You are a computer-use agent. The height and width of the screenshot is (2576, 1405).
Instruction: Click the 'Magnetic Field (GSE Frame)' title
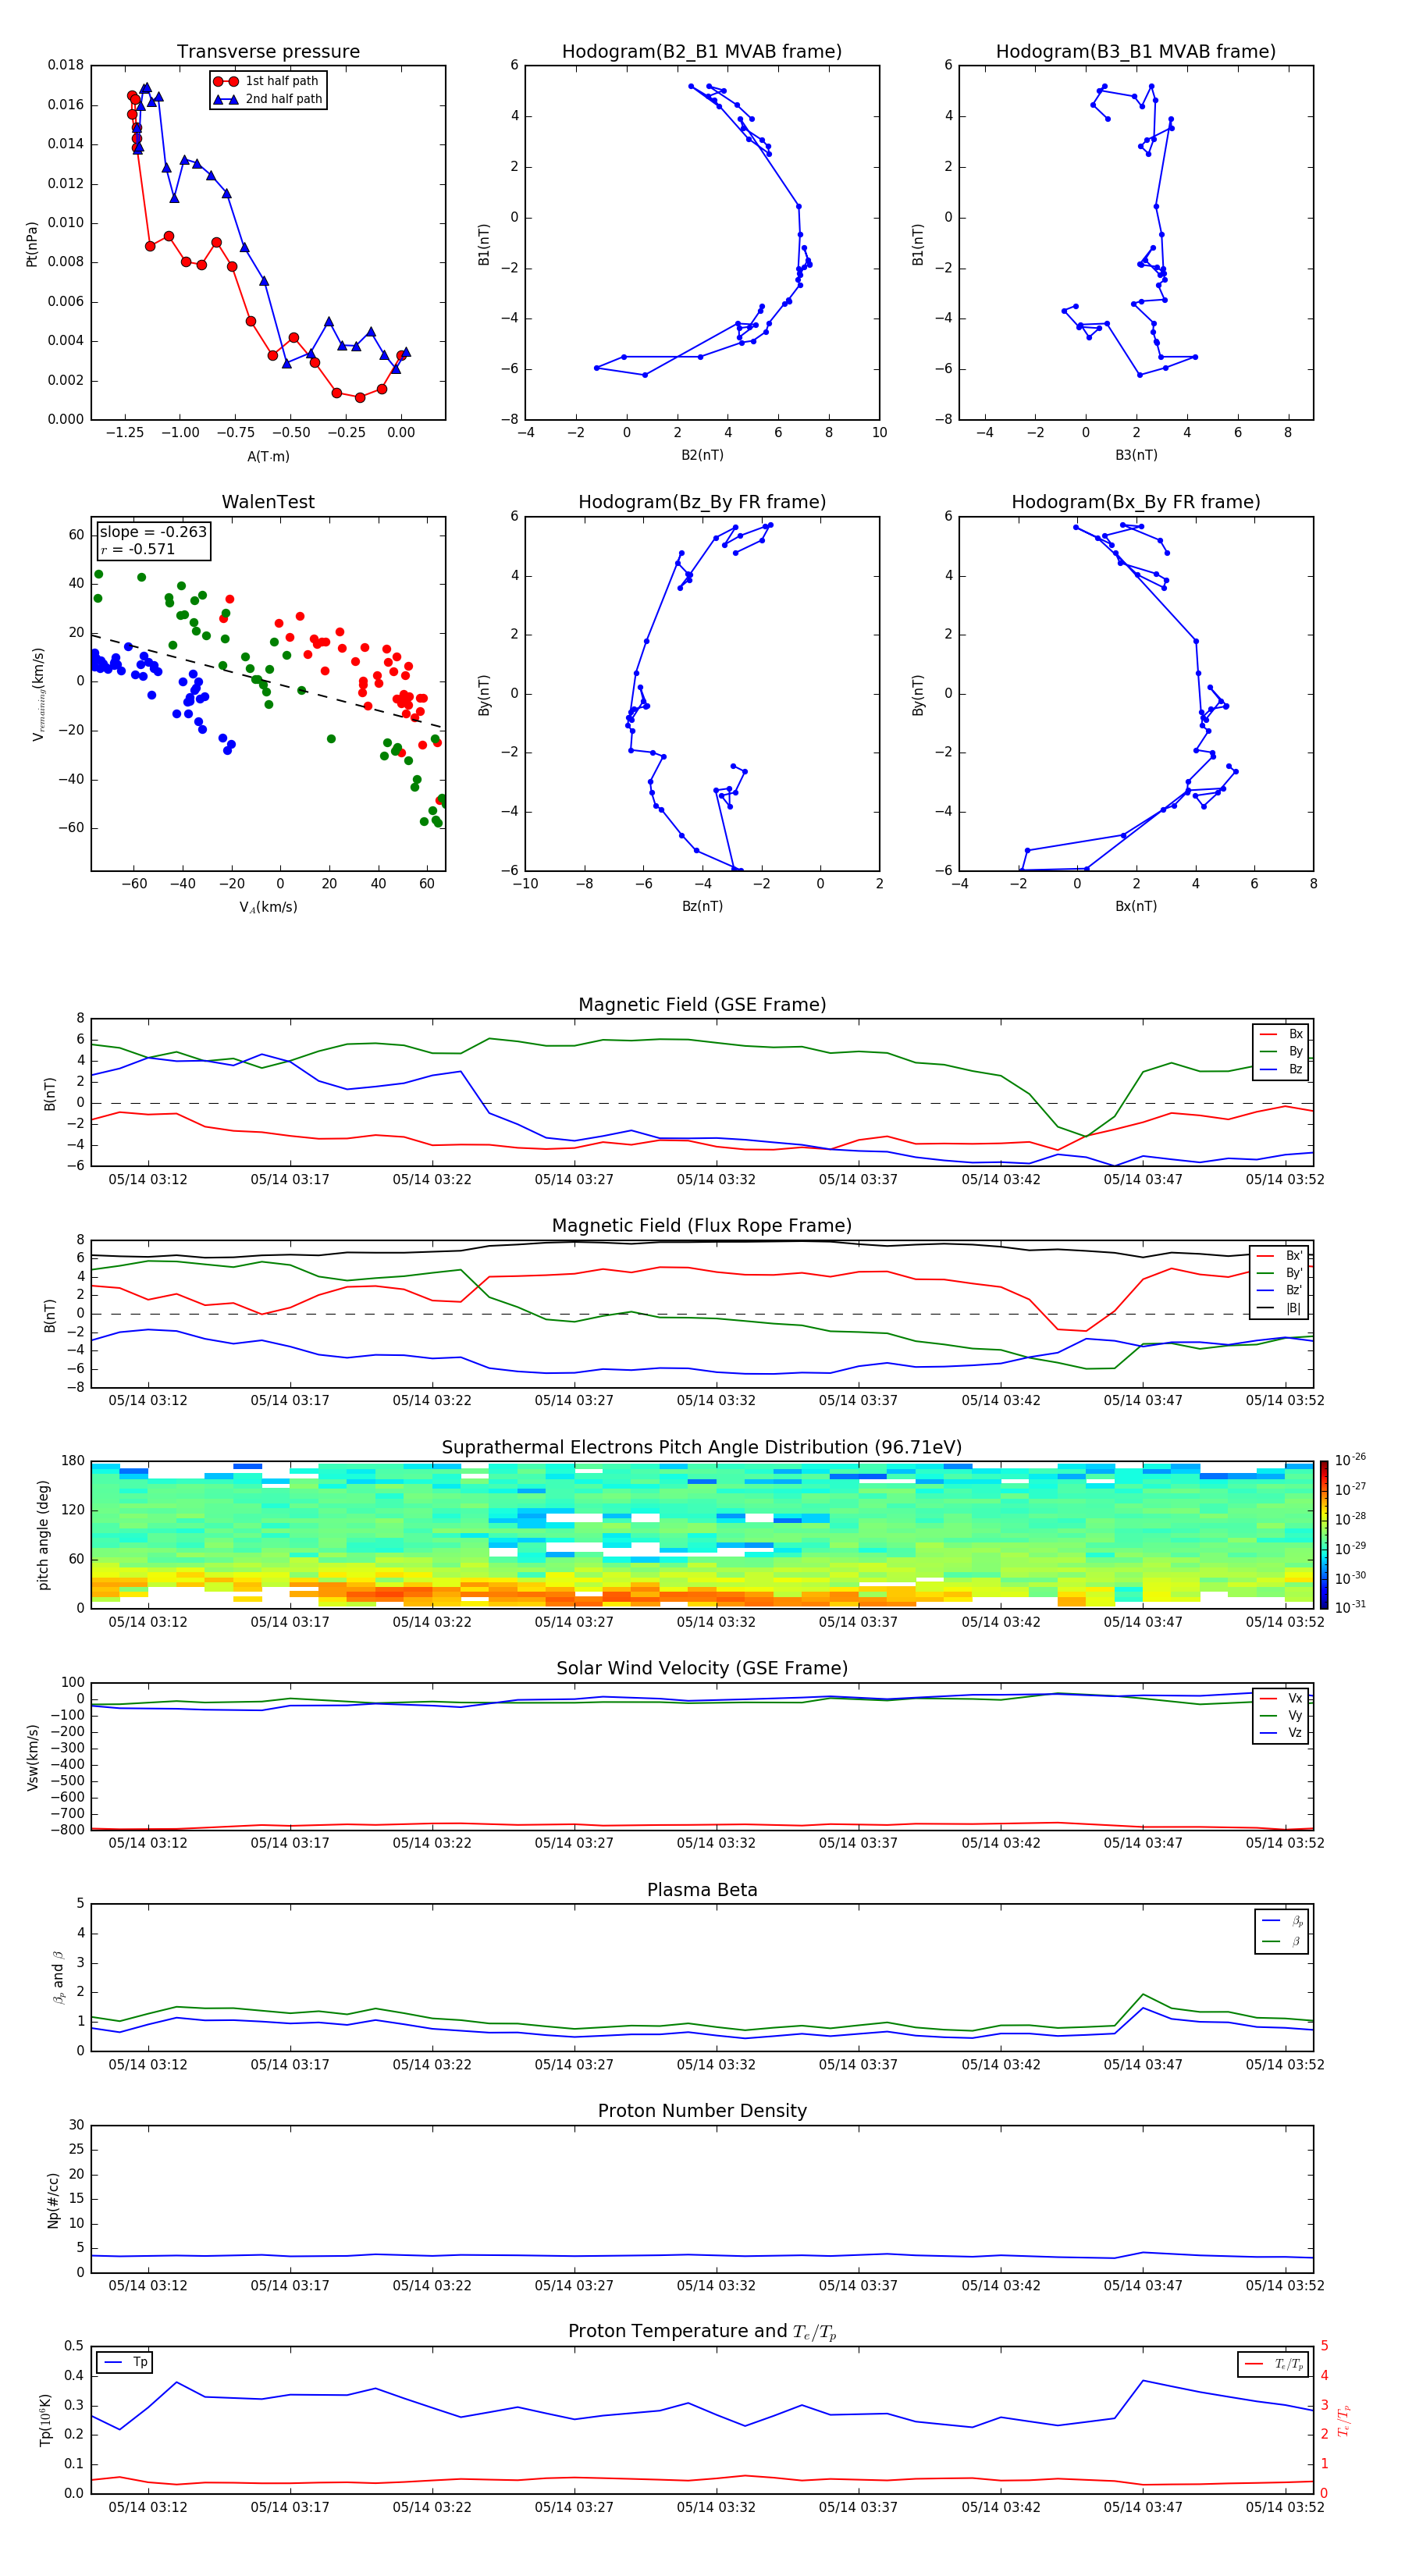702,1005
